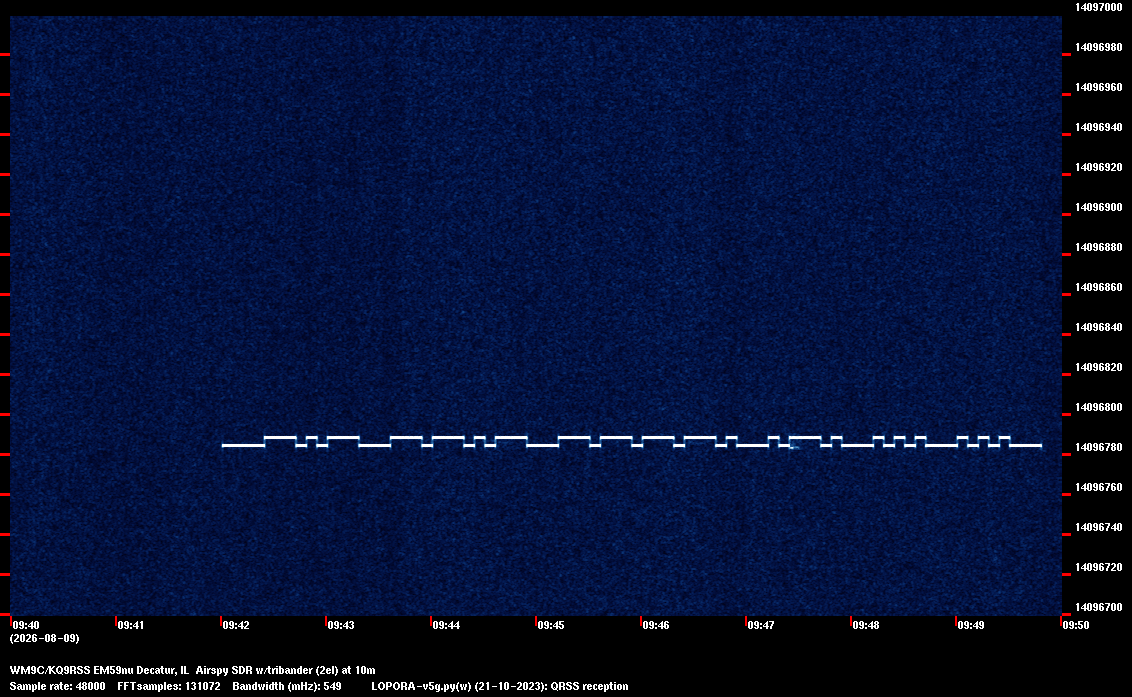
Task: Click the 14096860 frequency label
Action: [x=1099, y=287]
